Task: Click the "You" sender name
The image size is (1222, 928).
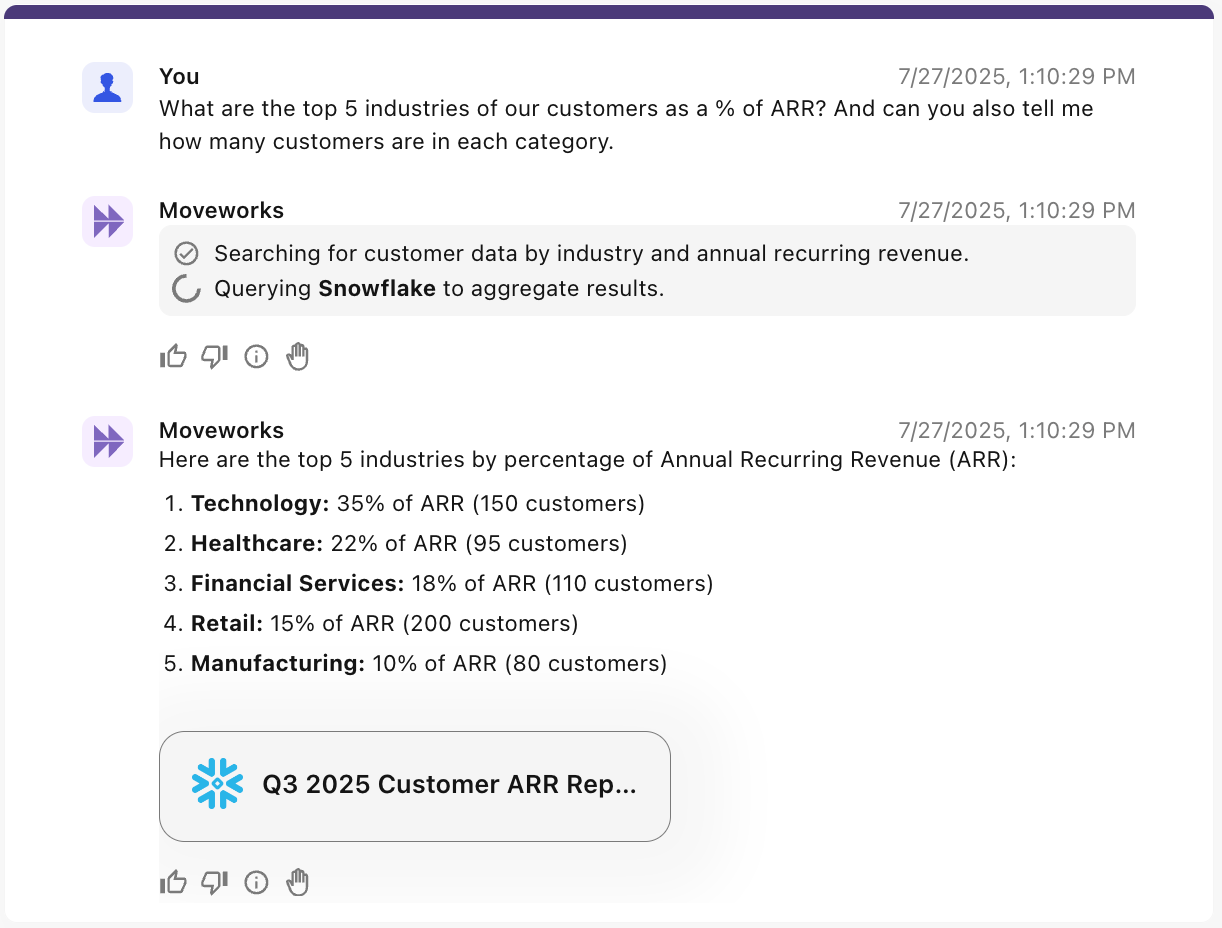Action: click(x=179, y=77)
